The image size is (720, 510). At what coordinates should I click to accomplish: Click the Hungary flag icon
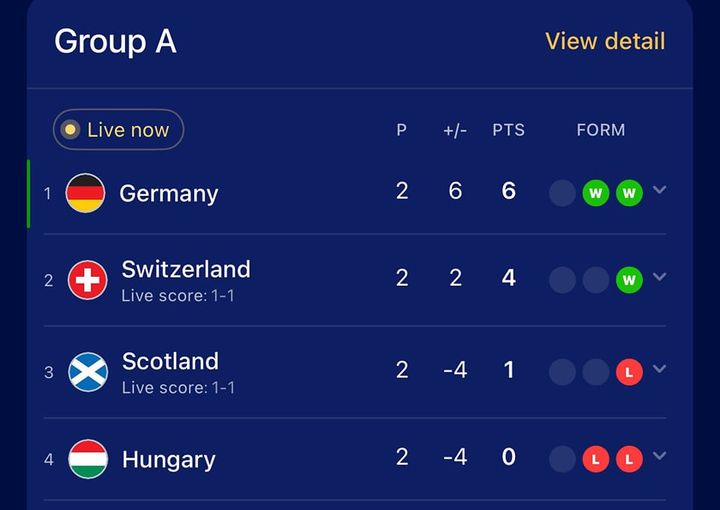[88, 459]
